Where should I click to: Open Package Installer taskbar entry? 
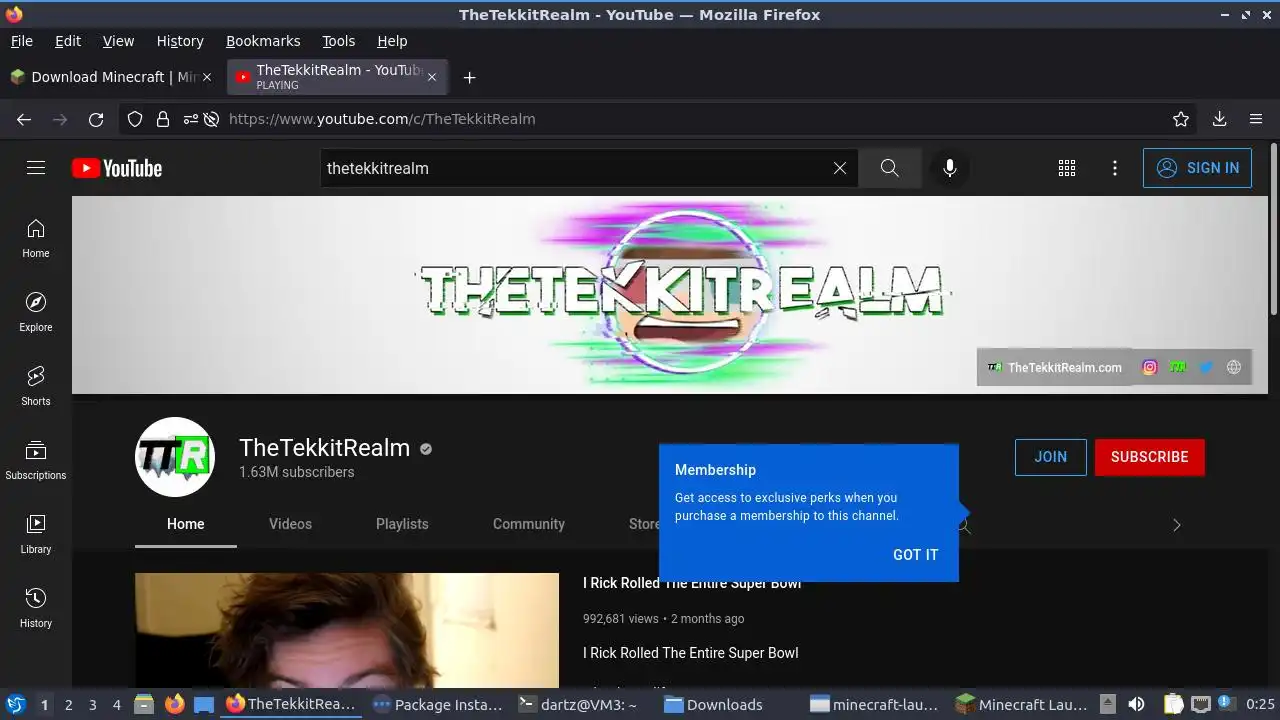pos(438,705)
